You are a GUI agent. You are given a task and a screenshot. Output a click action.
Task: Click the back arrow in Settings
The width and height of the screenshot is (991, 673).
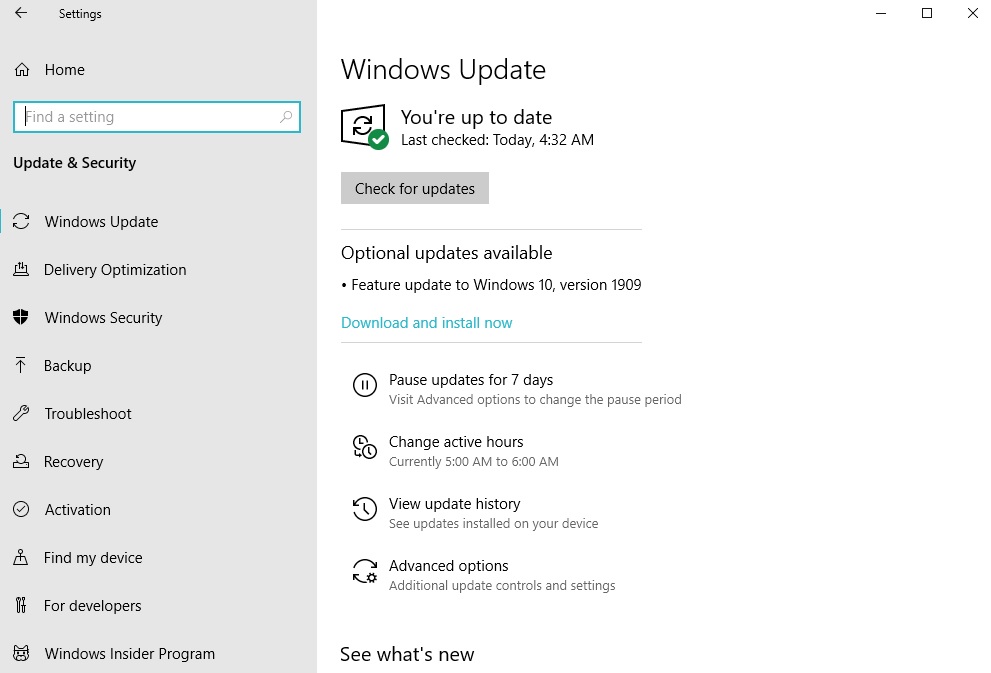[x=21, y=13]
